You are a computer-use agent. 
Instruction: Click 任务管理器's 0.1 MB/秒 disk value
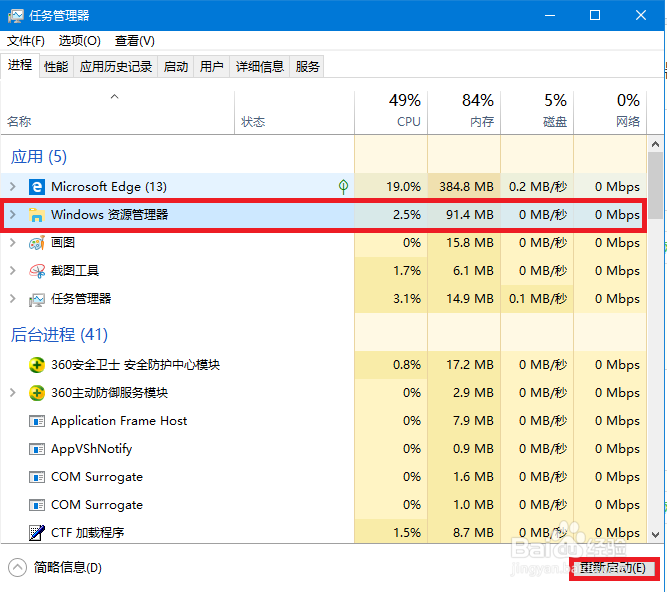click(x=538, y=299)
